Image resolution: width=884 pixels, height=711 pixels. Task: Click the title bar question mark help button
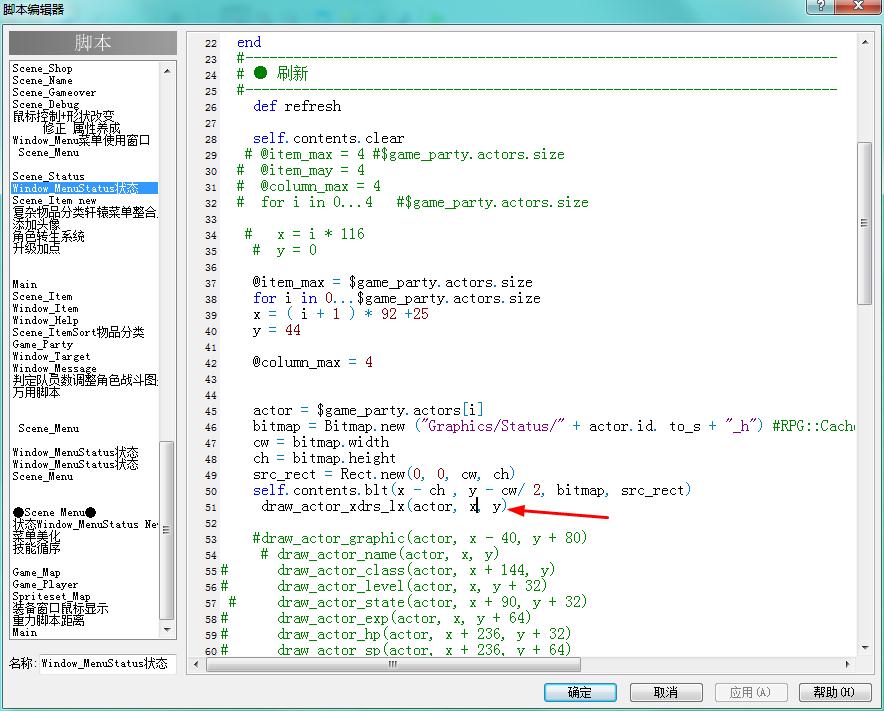pyautogui.click(x=821, y=6)
